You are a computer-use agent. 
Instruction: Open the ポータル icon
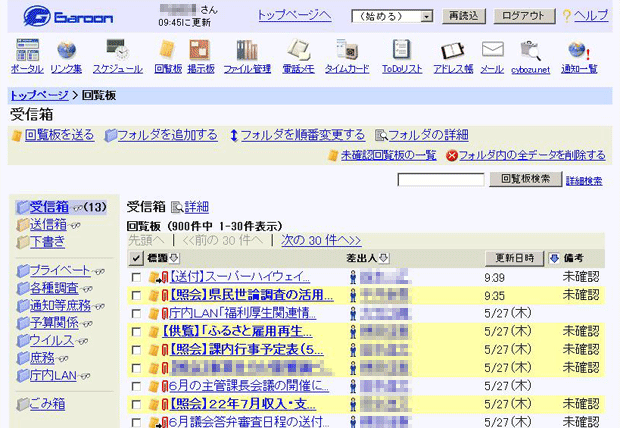coord(27,49)
